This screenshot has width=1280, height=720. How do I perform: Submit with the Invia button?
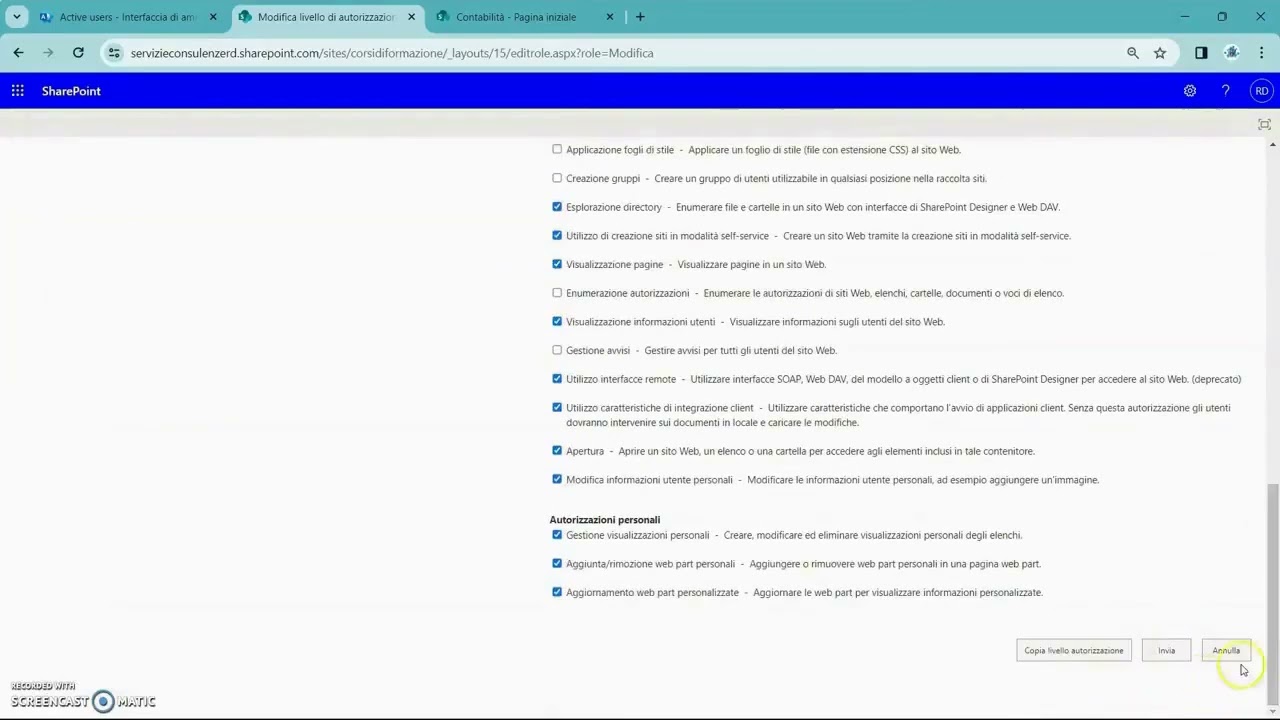click(1166, 650)
